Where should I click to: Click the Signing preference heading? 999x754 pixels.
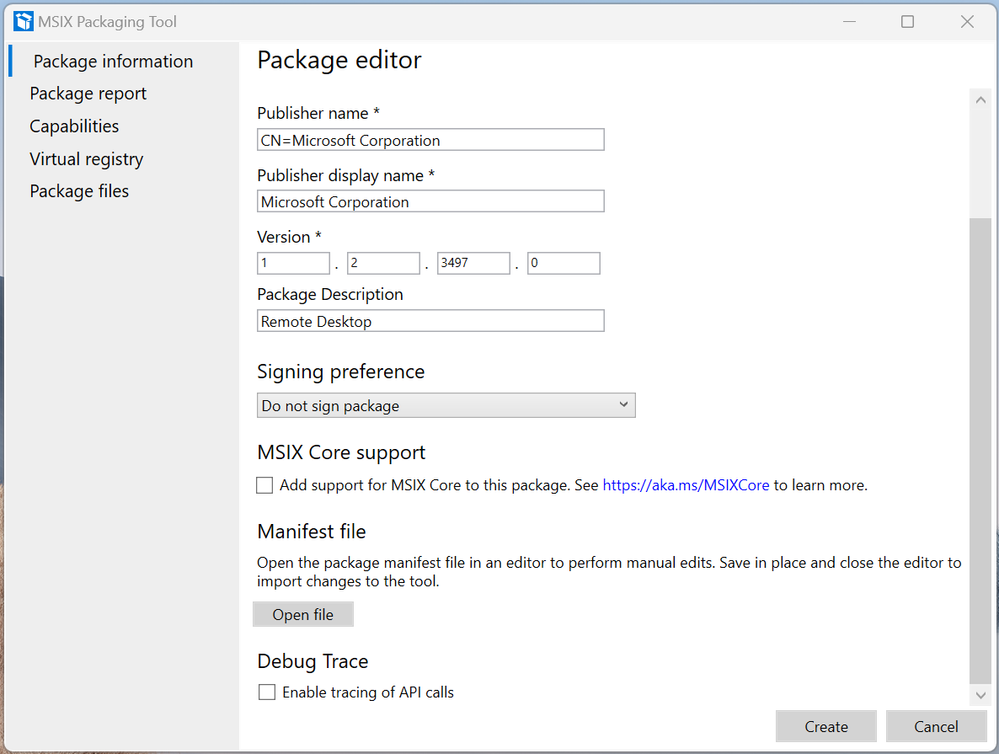[x=341, y=372]
